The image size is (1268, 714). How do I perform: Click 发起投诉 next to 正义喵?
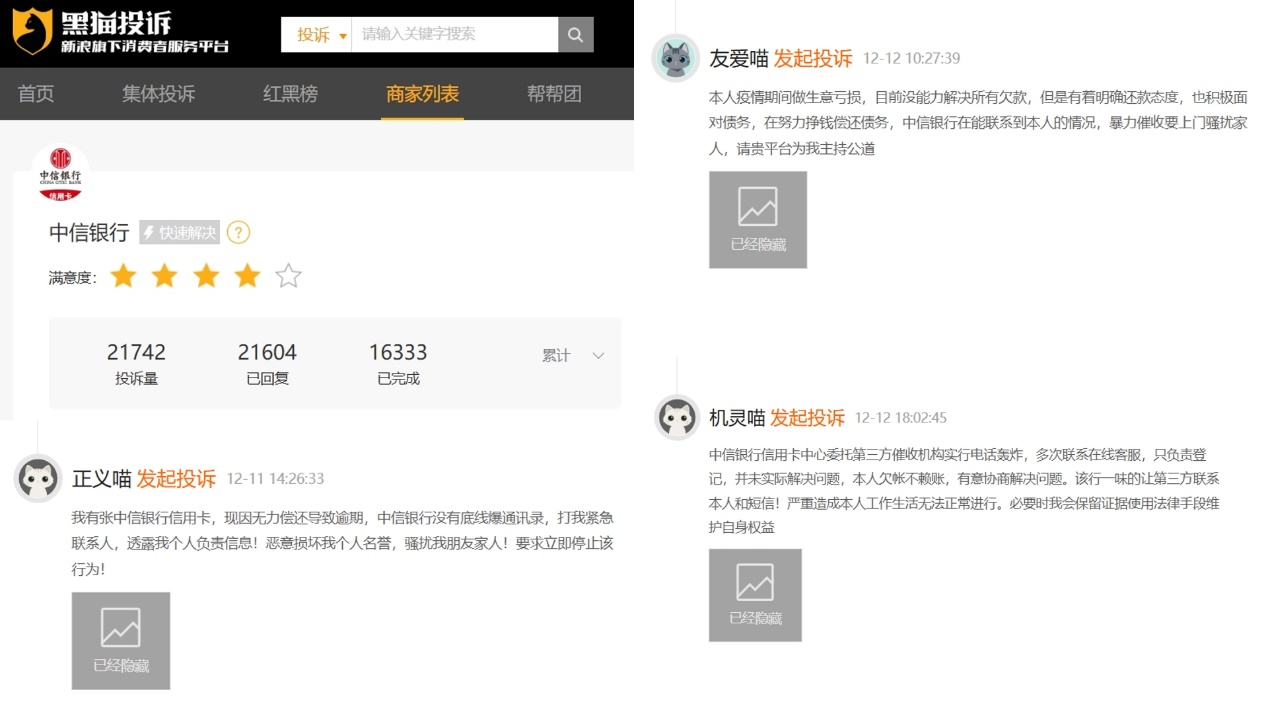tap(176, 479)
